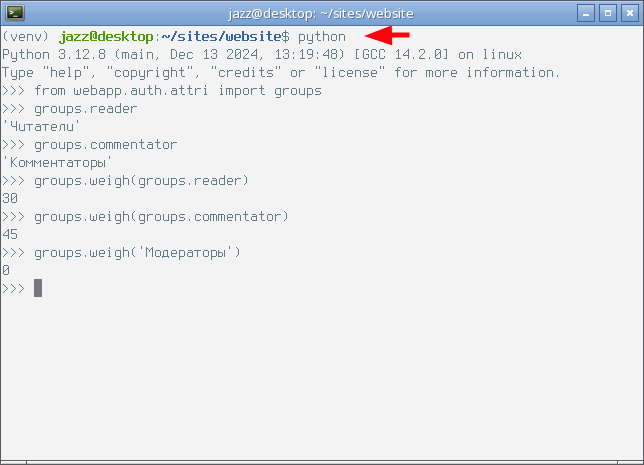Click the output value 30
This screenshot has width=644, height=465.
[x=10, y=198]
